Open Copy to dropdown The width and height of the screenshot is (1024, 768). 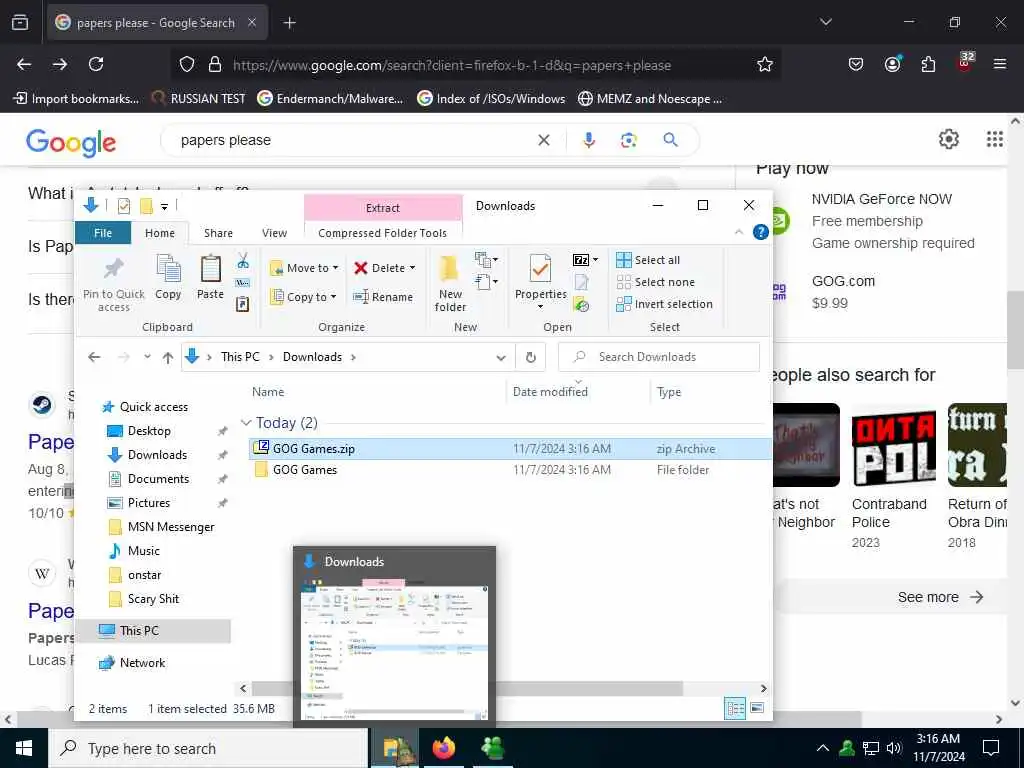(x=304, y=297)
